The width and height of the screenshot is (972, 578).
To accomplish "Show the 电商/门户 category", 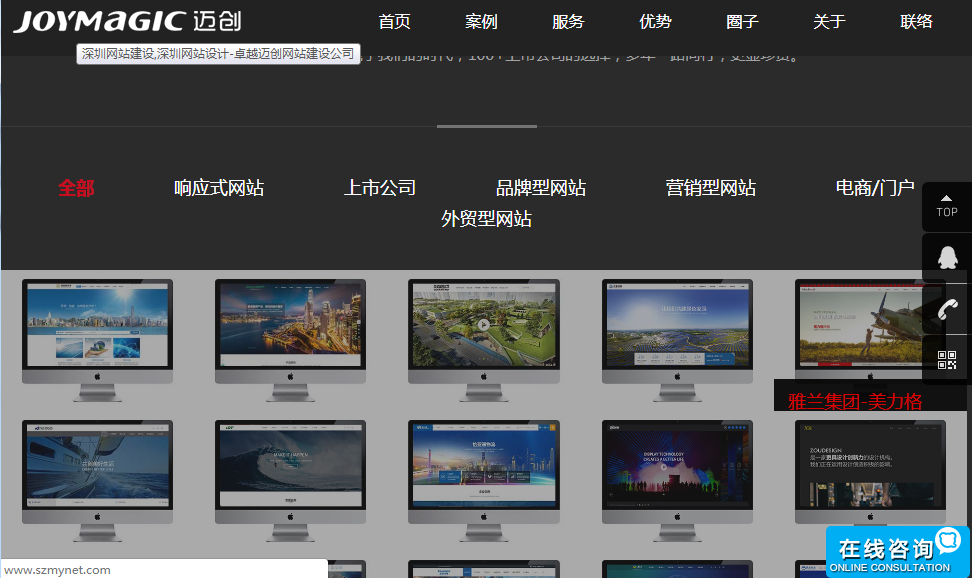I will (875, 188).
